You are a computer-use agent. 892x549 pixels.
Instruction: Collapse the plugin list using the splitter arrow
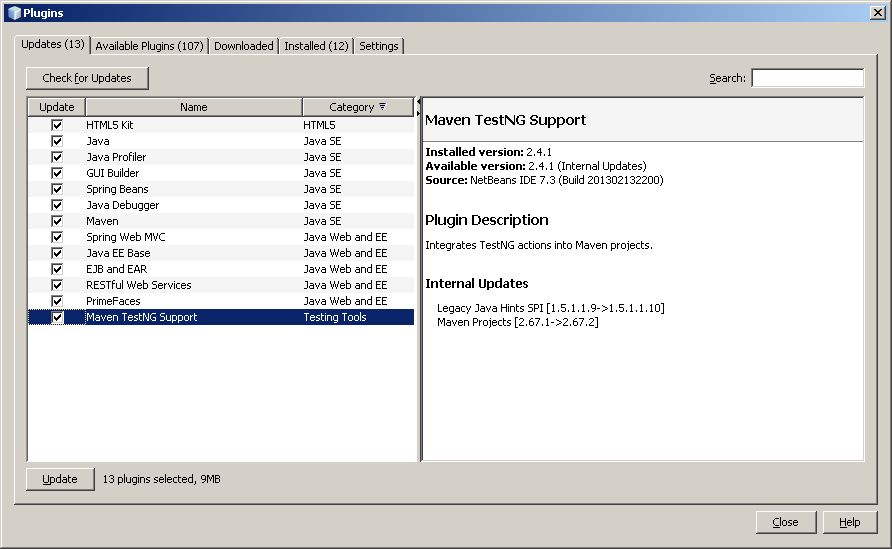pyautogui.click(x=418, y=102)
